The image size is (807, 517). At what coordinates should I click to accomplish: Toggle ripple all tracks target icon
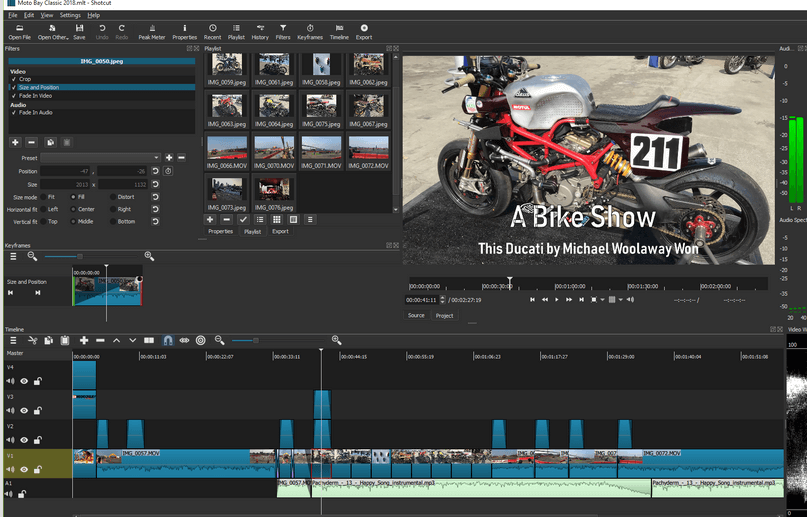201,340
